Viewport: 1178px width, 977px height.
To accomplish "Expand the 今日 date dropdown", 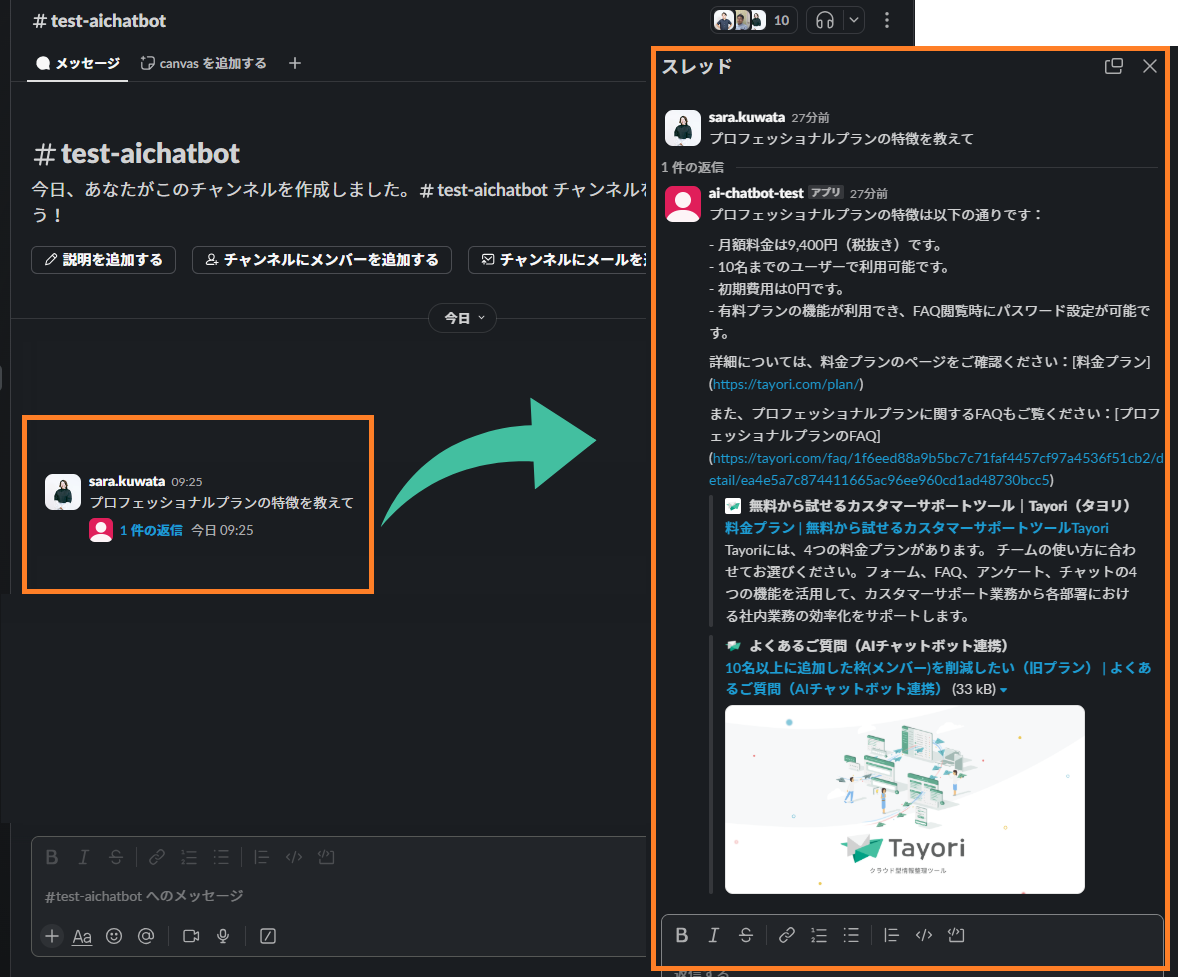I will 462,318.
